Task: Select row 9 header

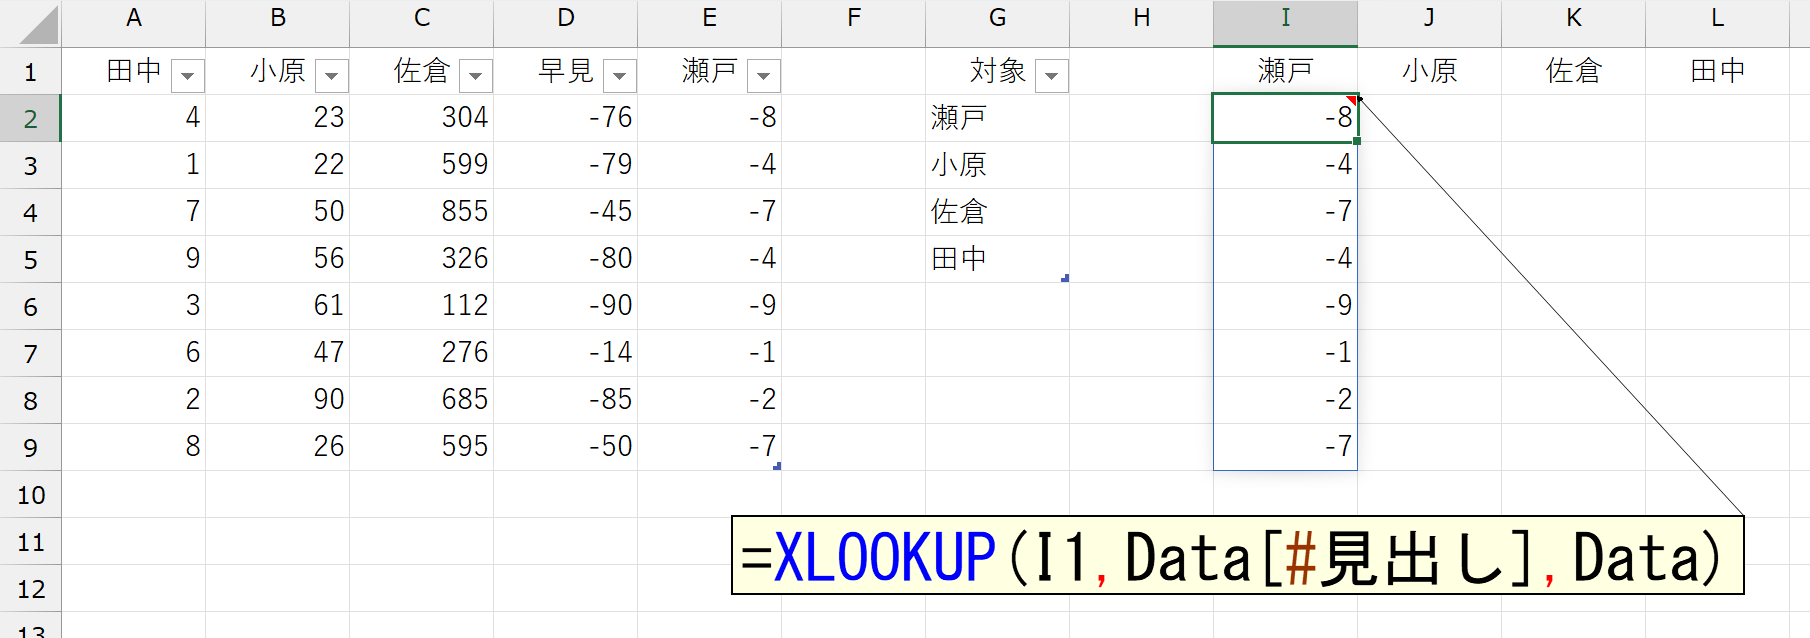Action: [30, 447]
